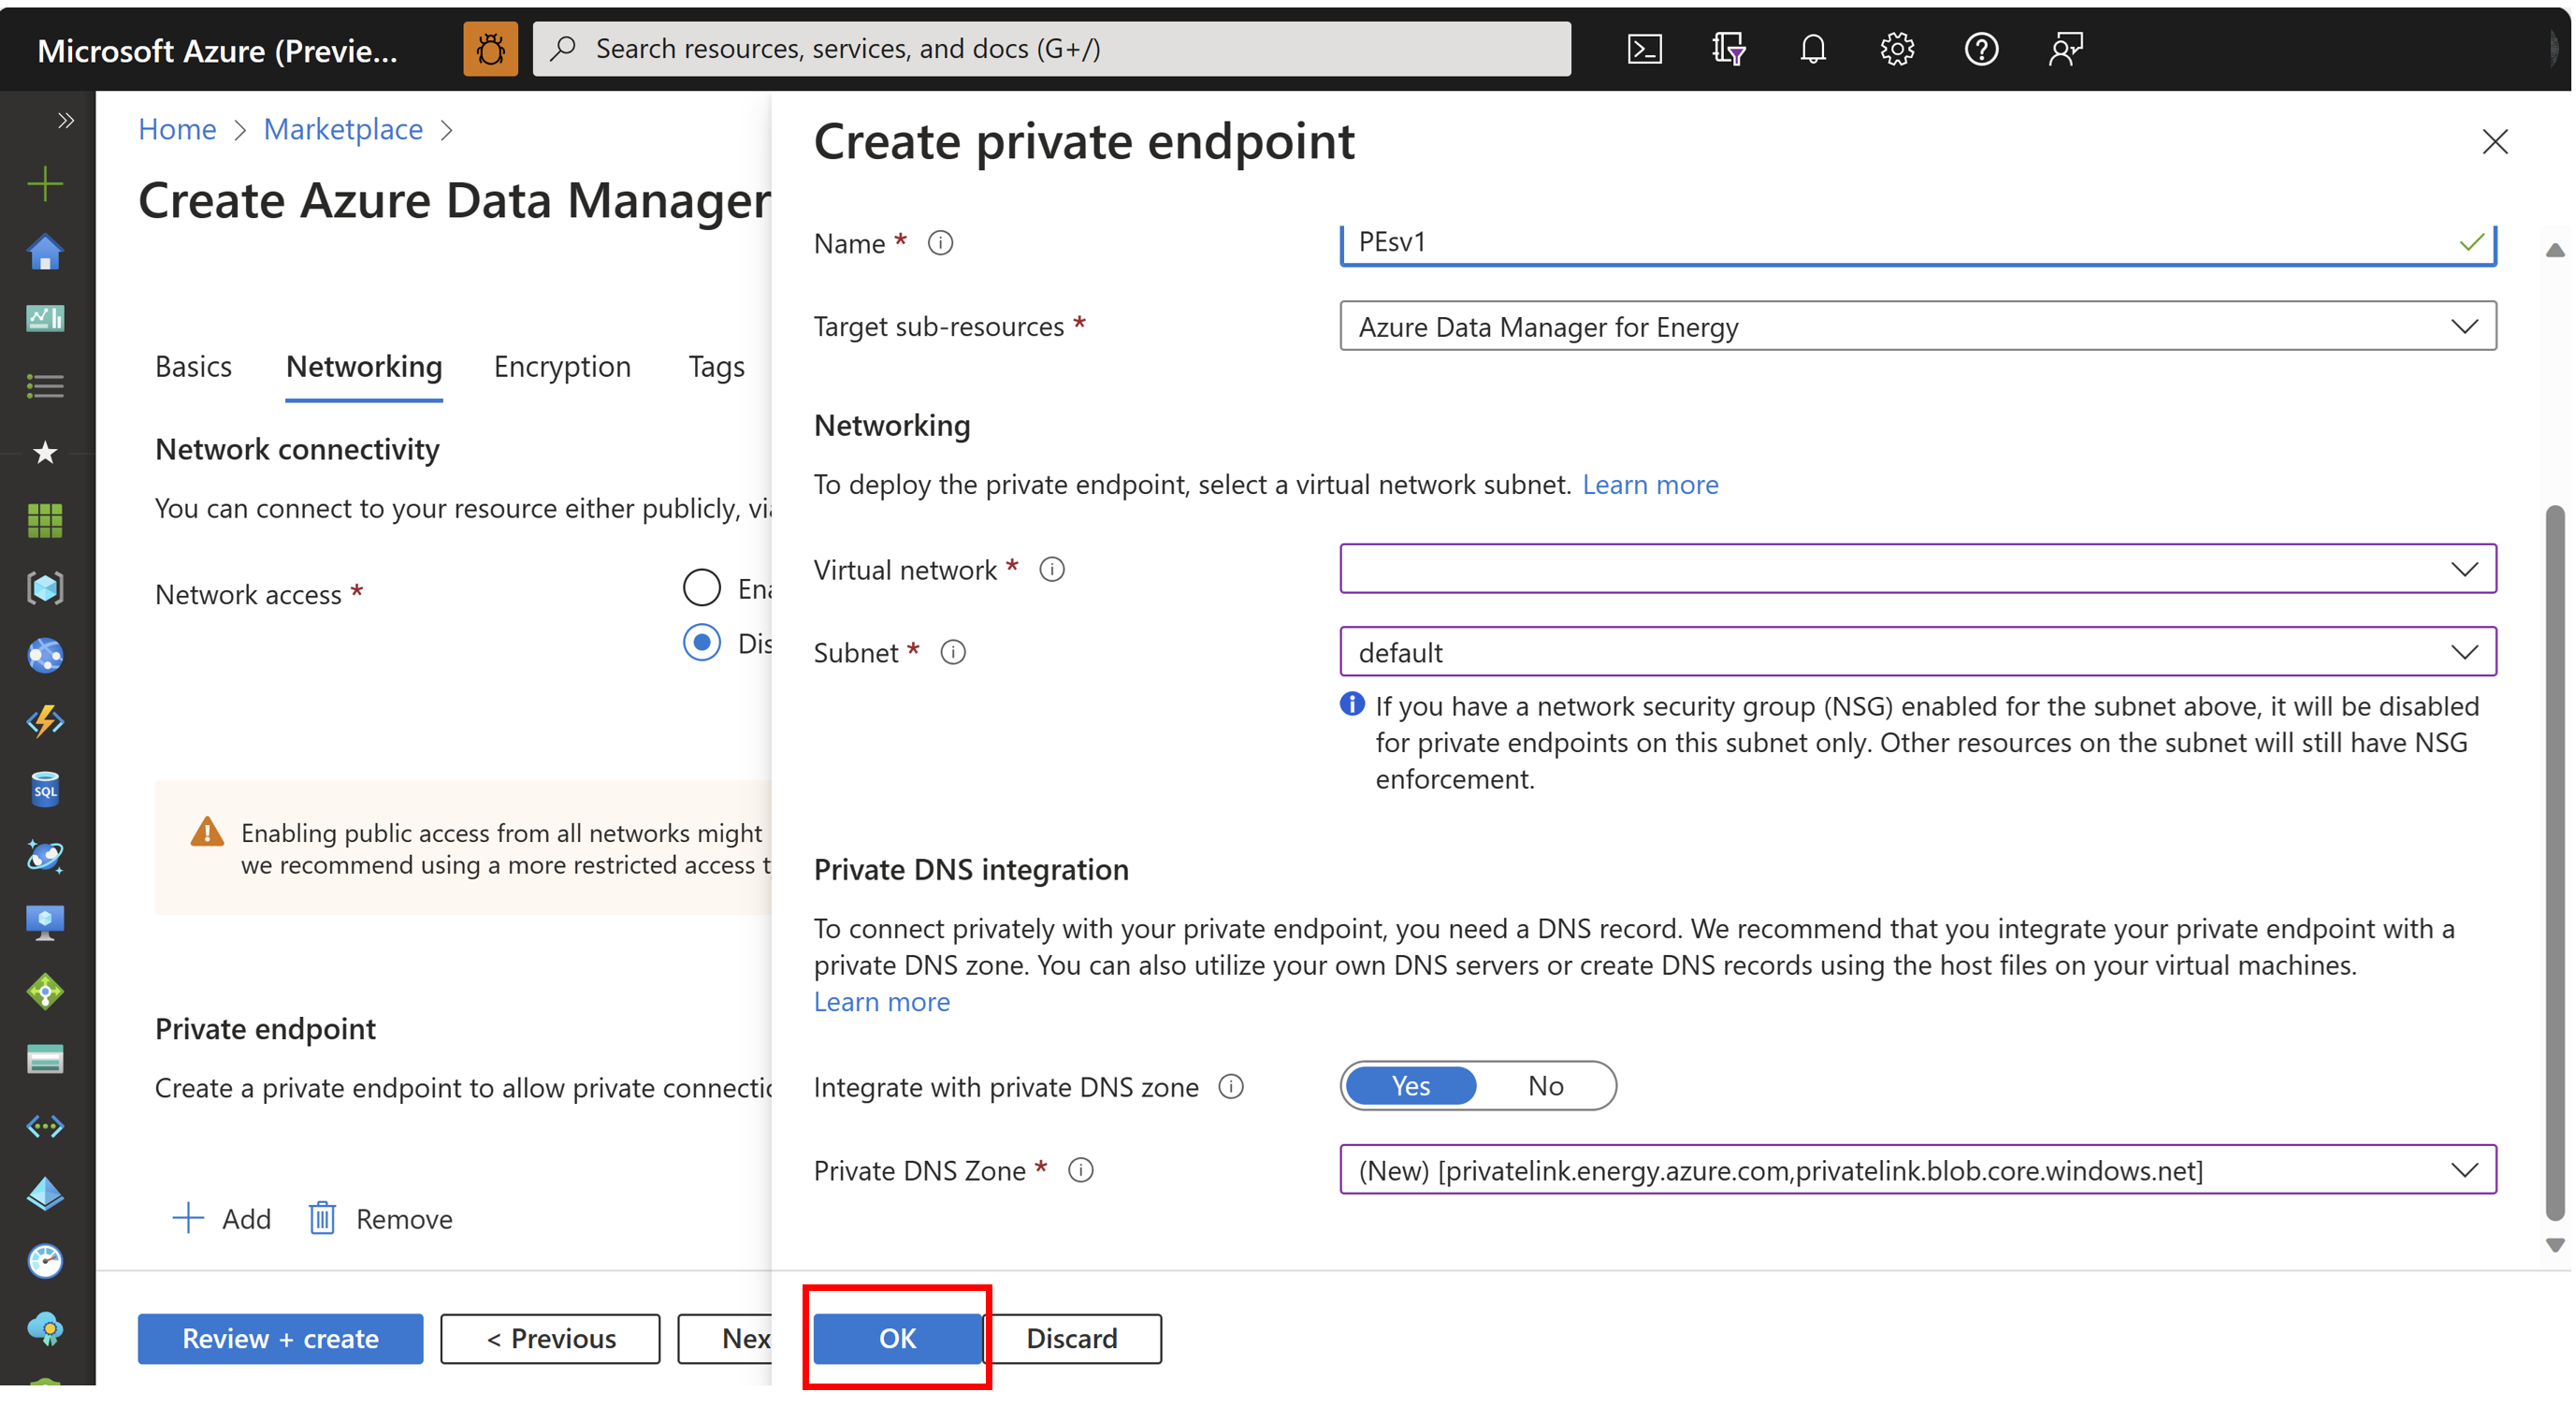Confirm private endpoint with OK button
This screenshot has width=2576, height=1406.
coord(896,1339)
